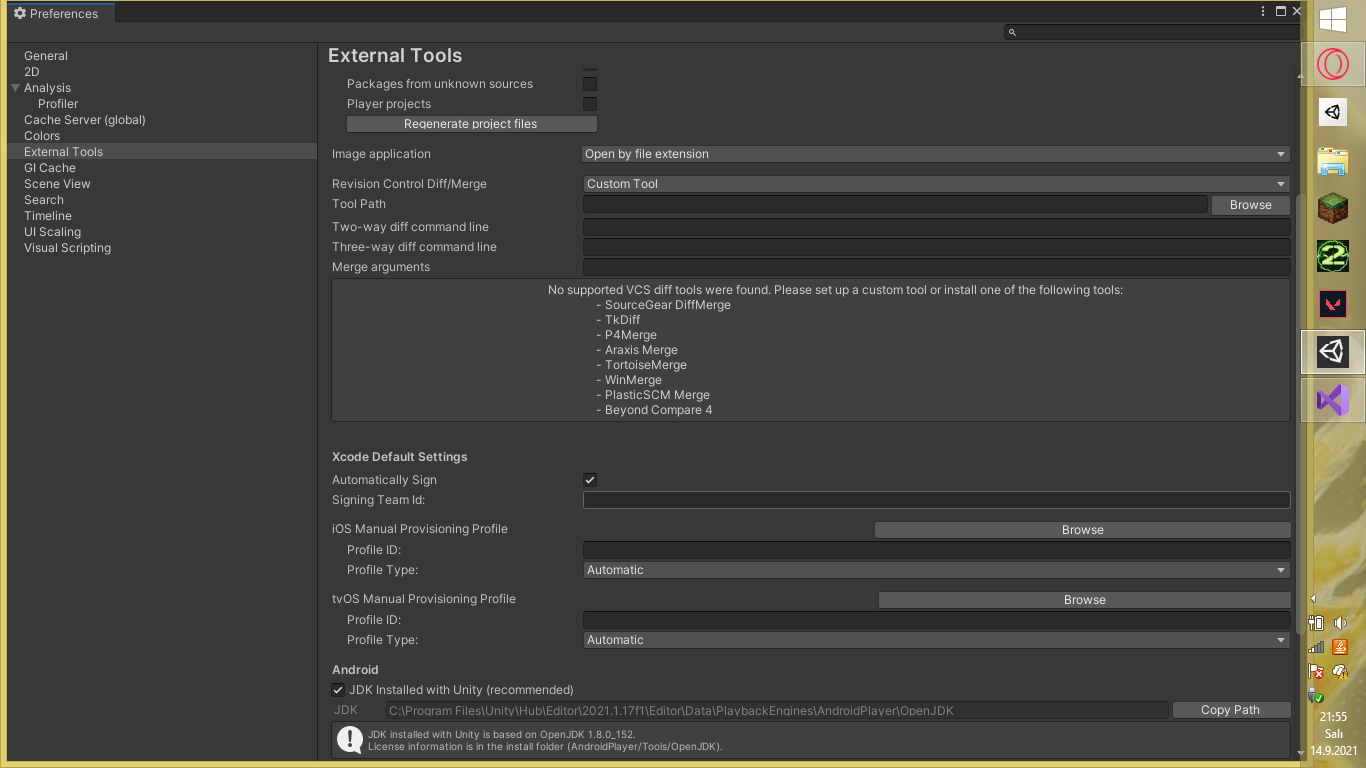This screenshot has width=1366, height=768.
Task: Switch to Visual Studio in the taskbar
Action: (1332, 400)
